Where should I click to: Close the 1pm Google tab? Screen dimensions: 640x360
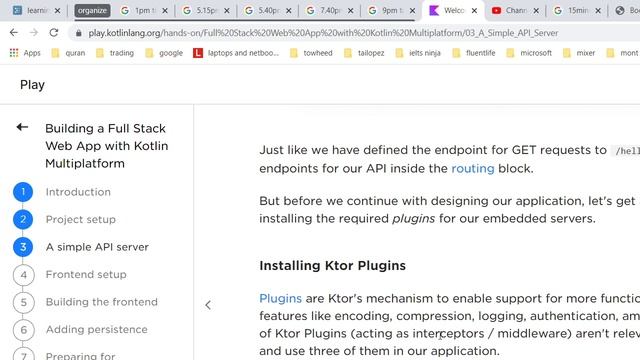click(x=165, y=11)
